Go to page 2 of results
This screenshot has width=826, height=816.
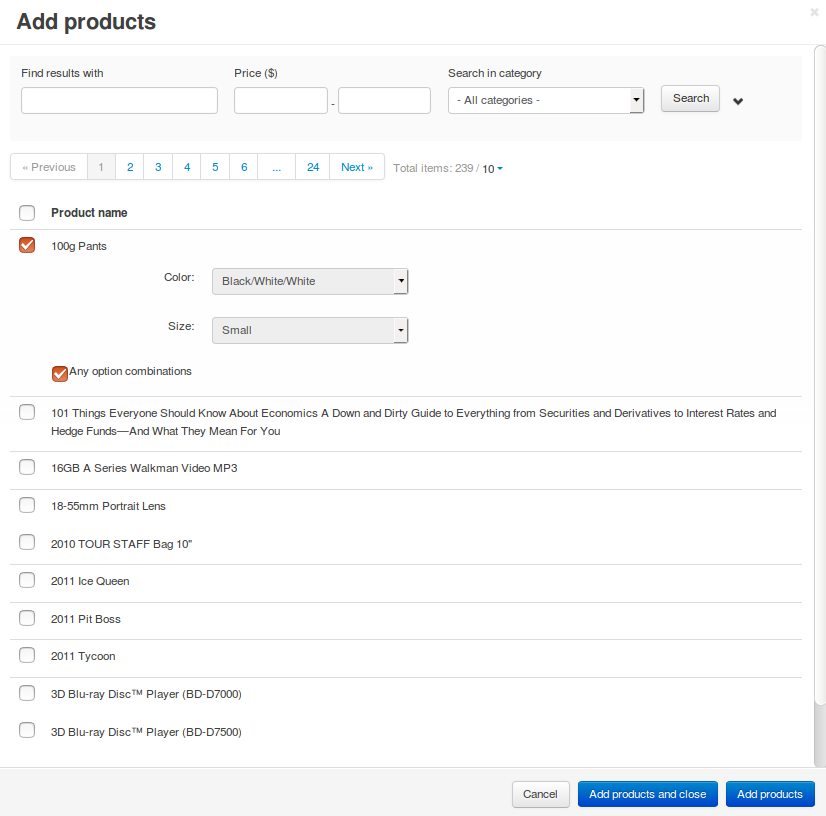[130, 167]
